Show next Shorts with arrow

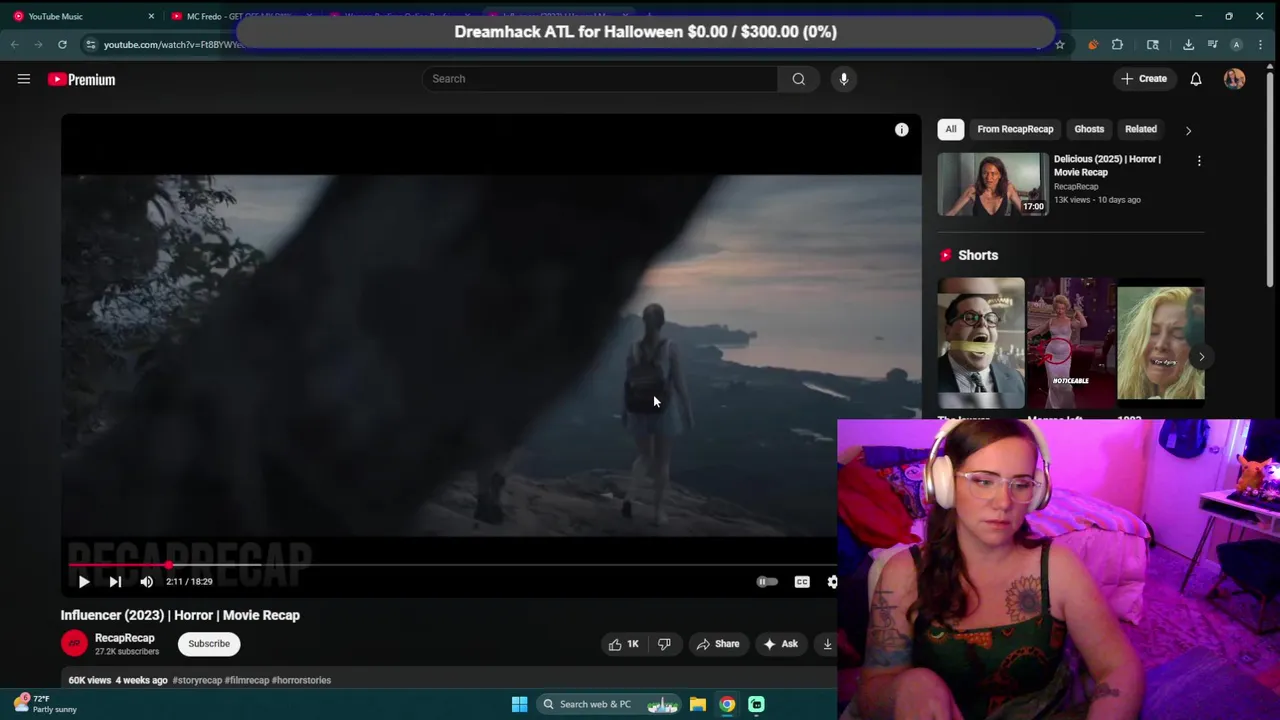[1201, 357]
